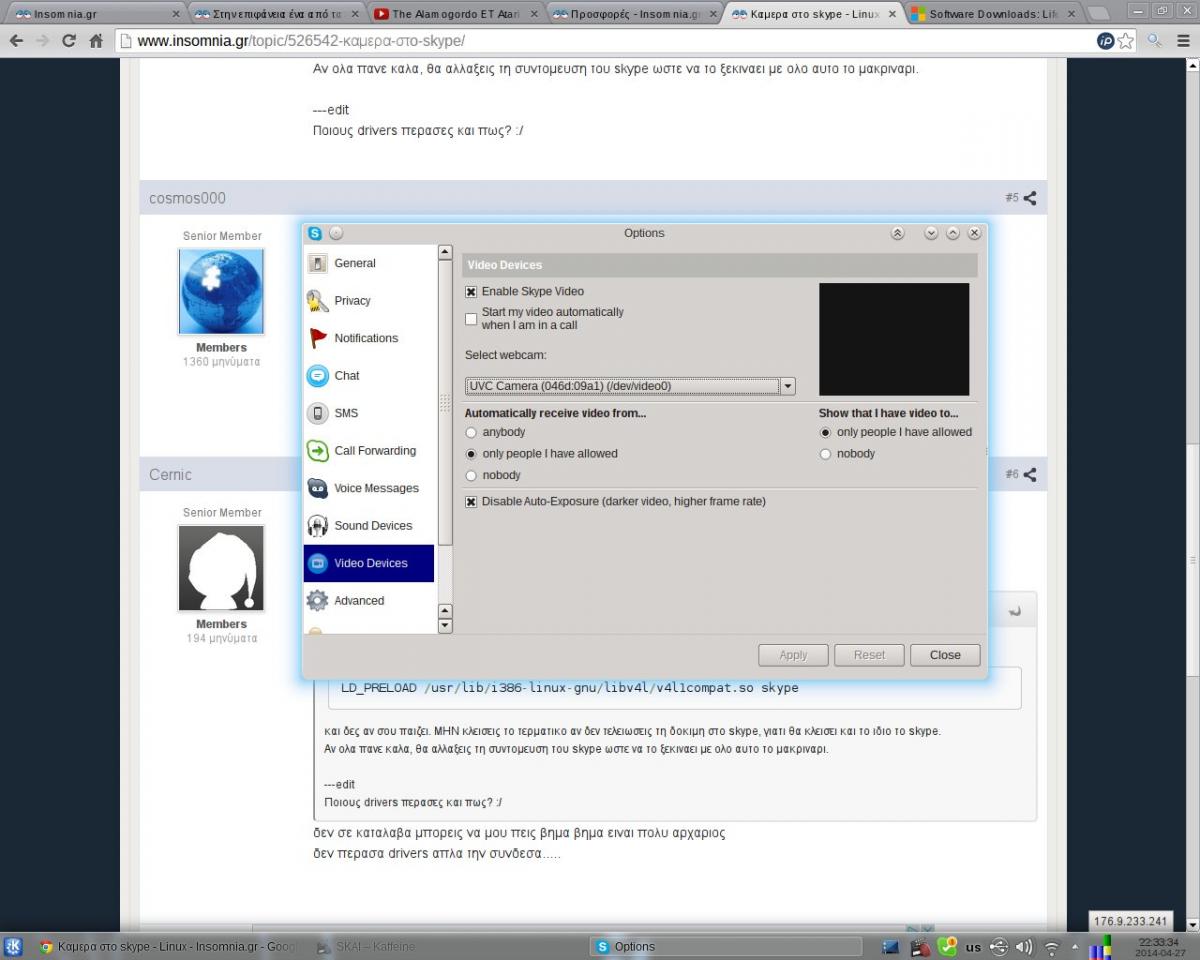This screenshot has width=1200, height=960.
Task: Click the browser address bar
Action: pyautogui.click(x=604, y=41)
